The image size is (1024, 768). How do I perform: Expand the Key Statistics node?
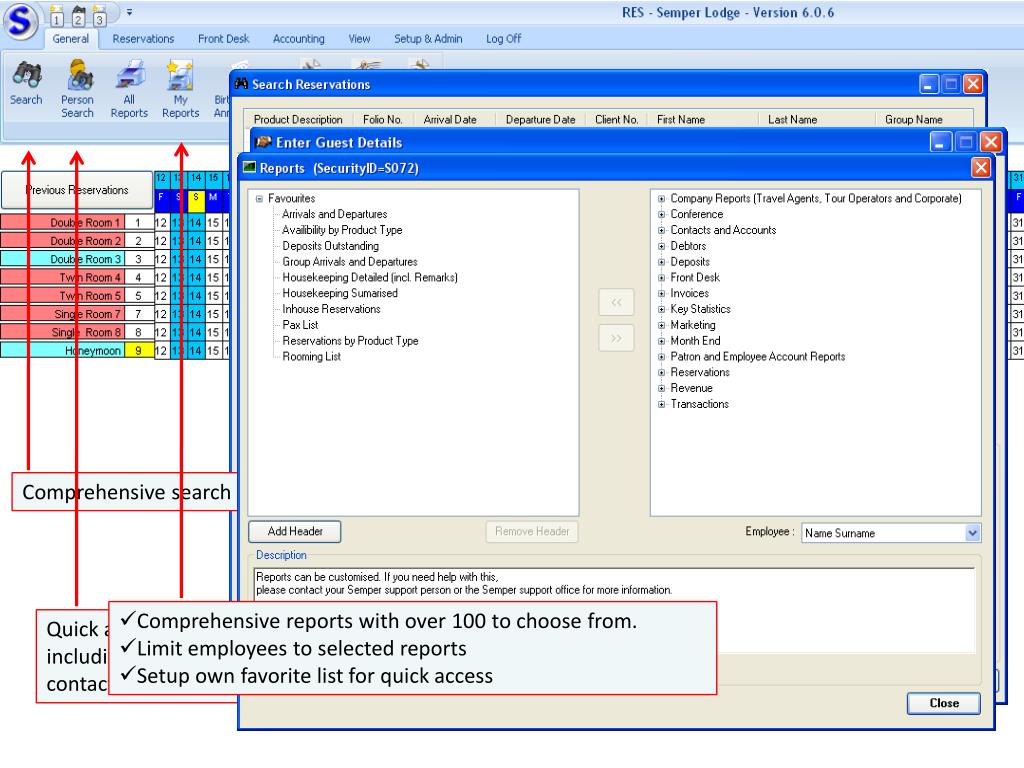662,309
